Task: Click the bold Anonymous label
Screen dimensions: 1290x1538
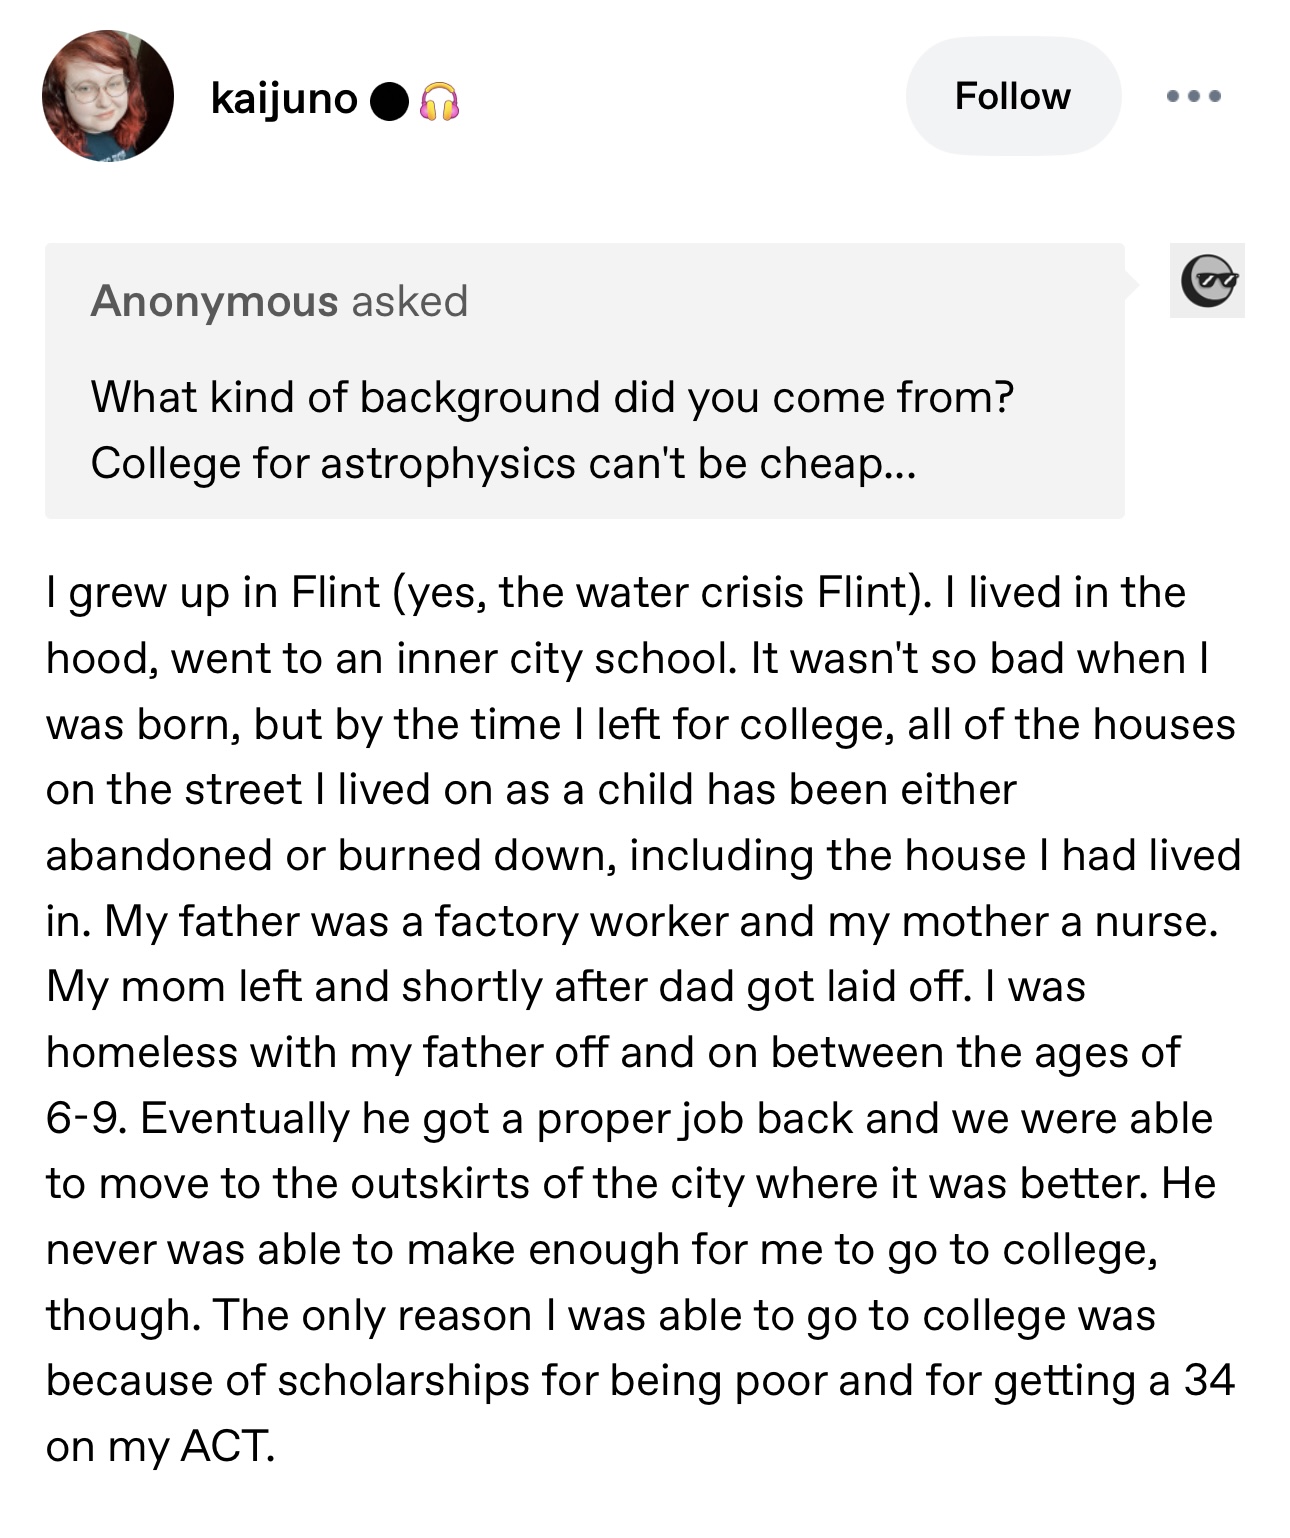Action: point(214,301)
